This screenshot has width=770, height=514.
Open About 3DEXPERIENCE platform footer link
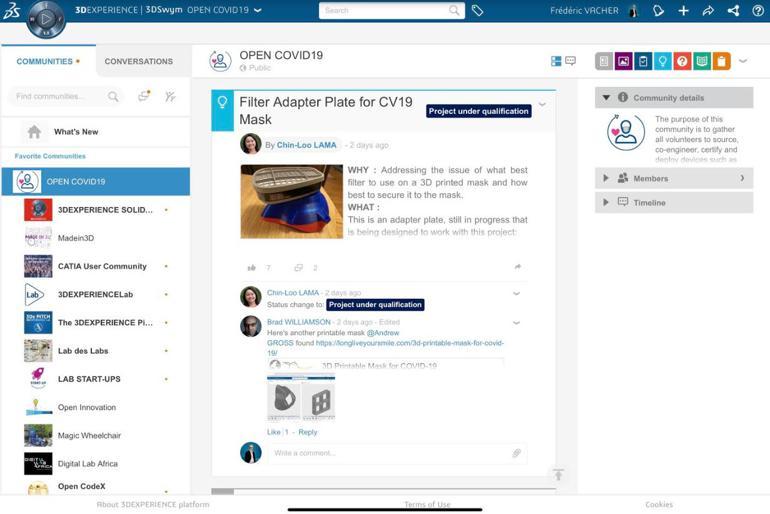(153, 504)
